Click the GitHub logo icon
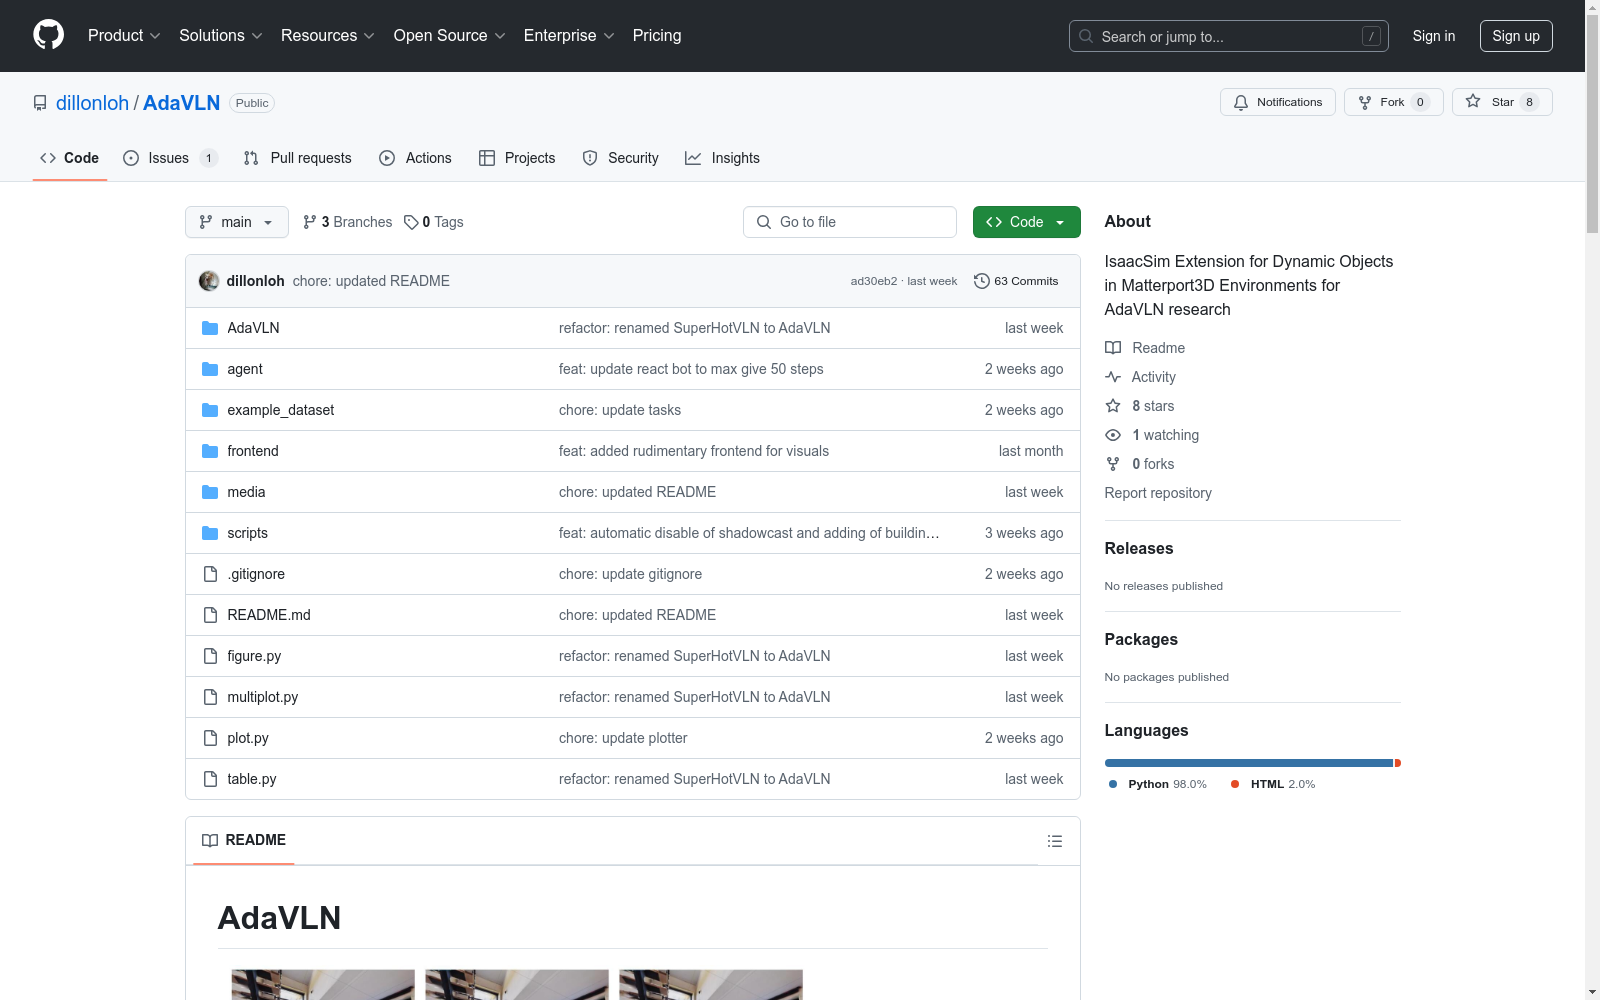Screen dimensions: 1600x1000 [48, 35]
